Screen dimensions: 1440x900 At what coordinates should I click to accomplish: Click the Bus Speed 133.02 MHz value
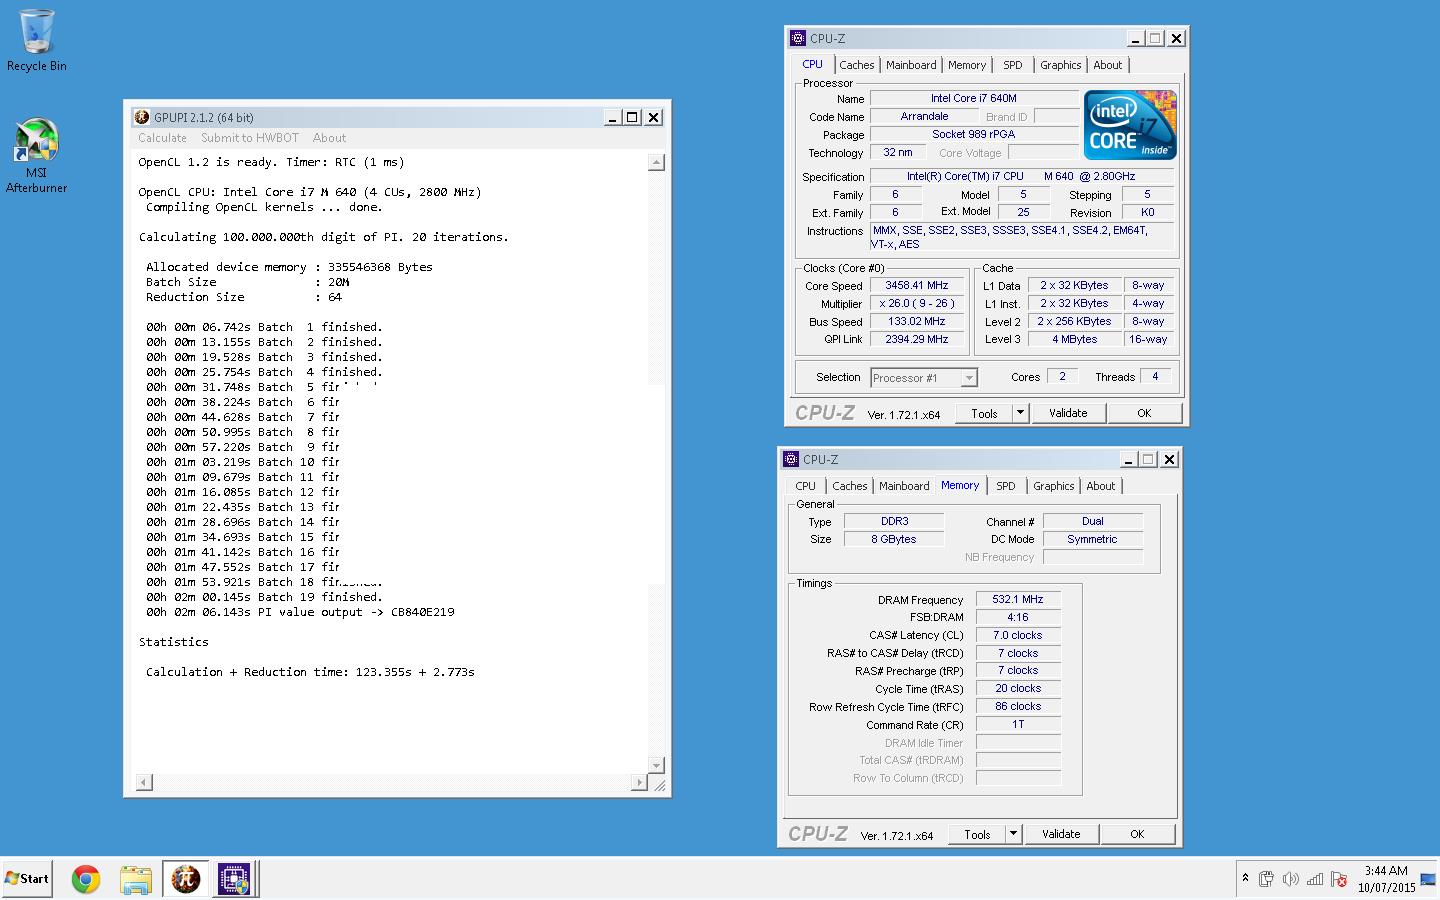(917, 322)
